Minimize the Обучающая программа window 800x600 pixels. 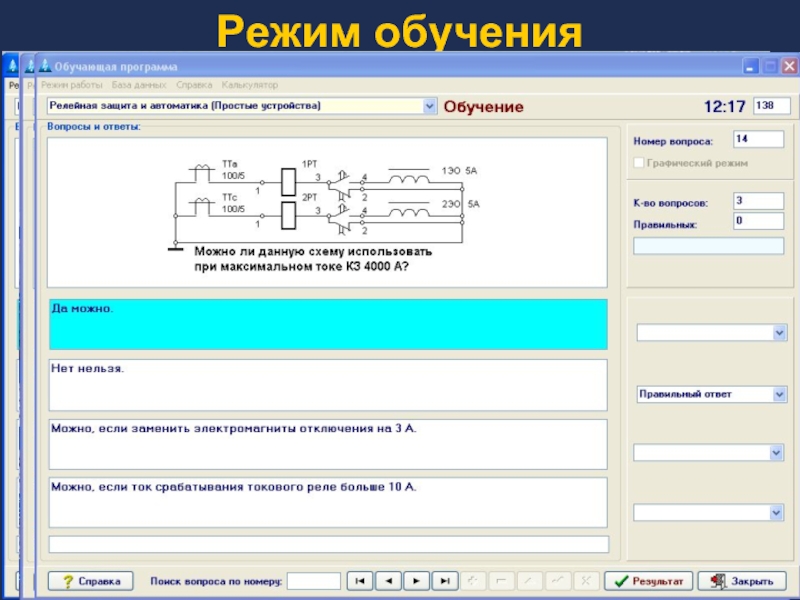(x=750, y=66)
